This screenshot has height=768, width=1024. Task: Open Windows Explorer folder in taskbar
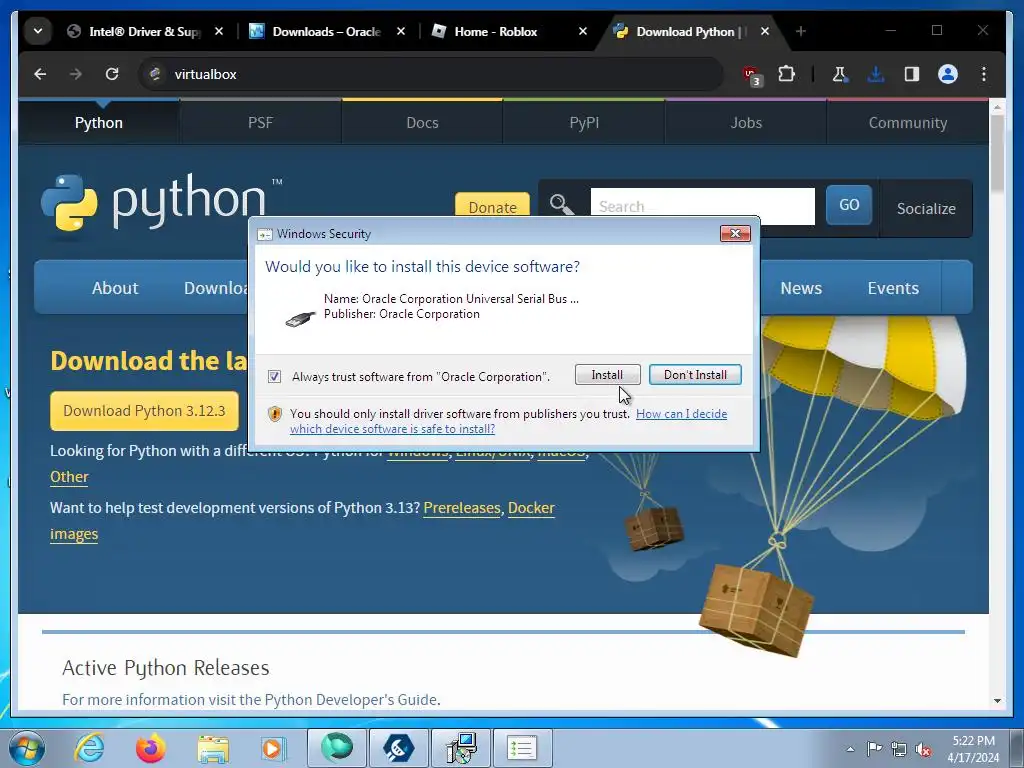click(213, 748)
